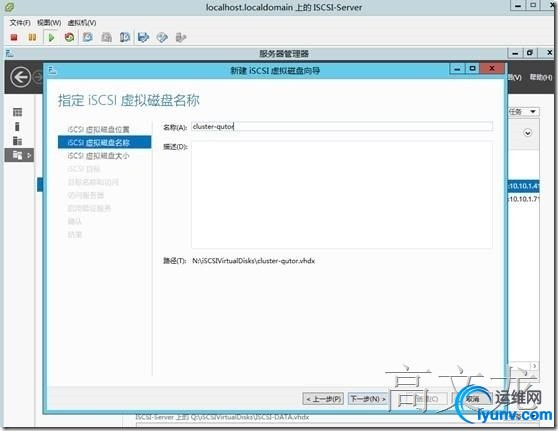Select the 10.10.1.4 row in Server Manager
Viewport: 558px width, 431px height.
pyautogui.click(x=523, y=186)
